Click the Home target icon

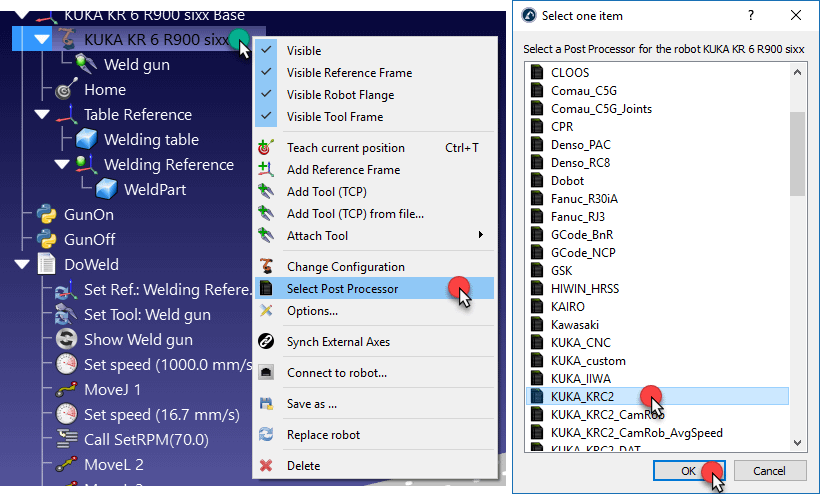(x=66, y=89)
